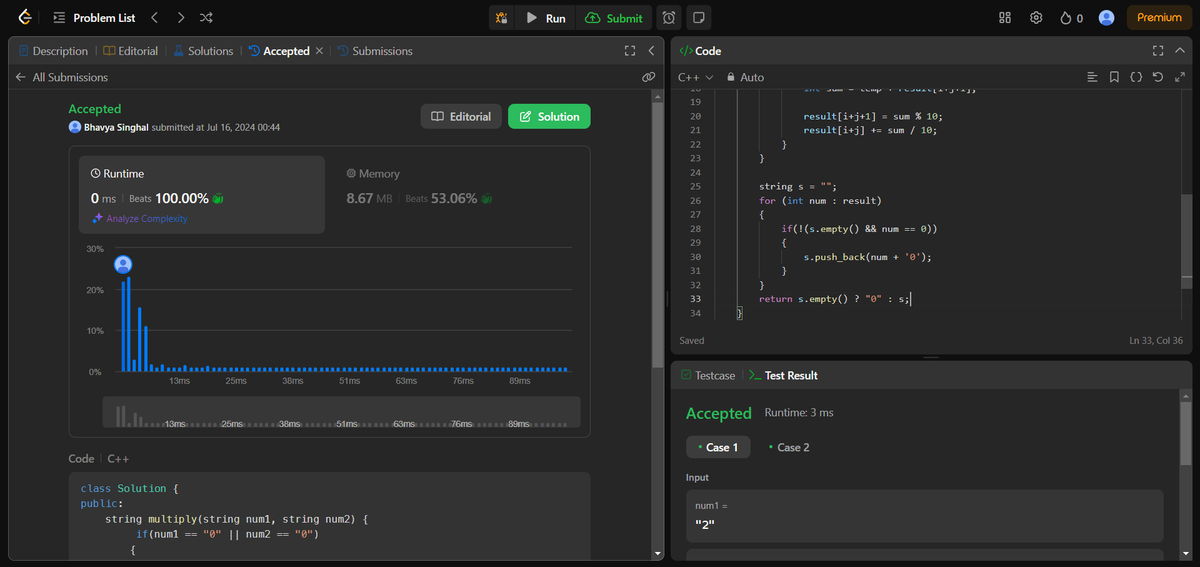The height and width of the screenshot is (567, 1200).
Task: Select the Accepted tab
Action: coord(279,51)
